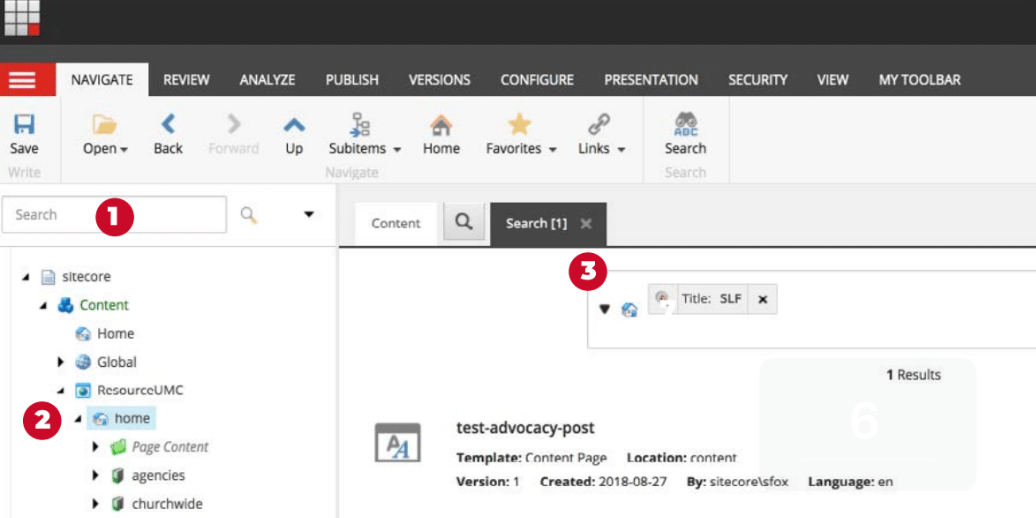Select the Content tree item

point(104,305)
